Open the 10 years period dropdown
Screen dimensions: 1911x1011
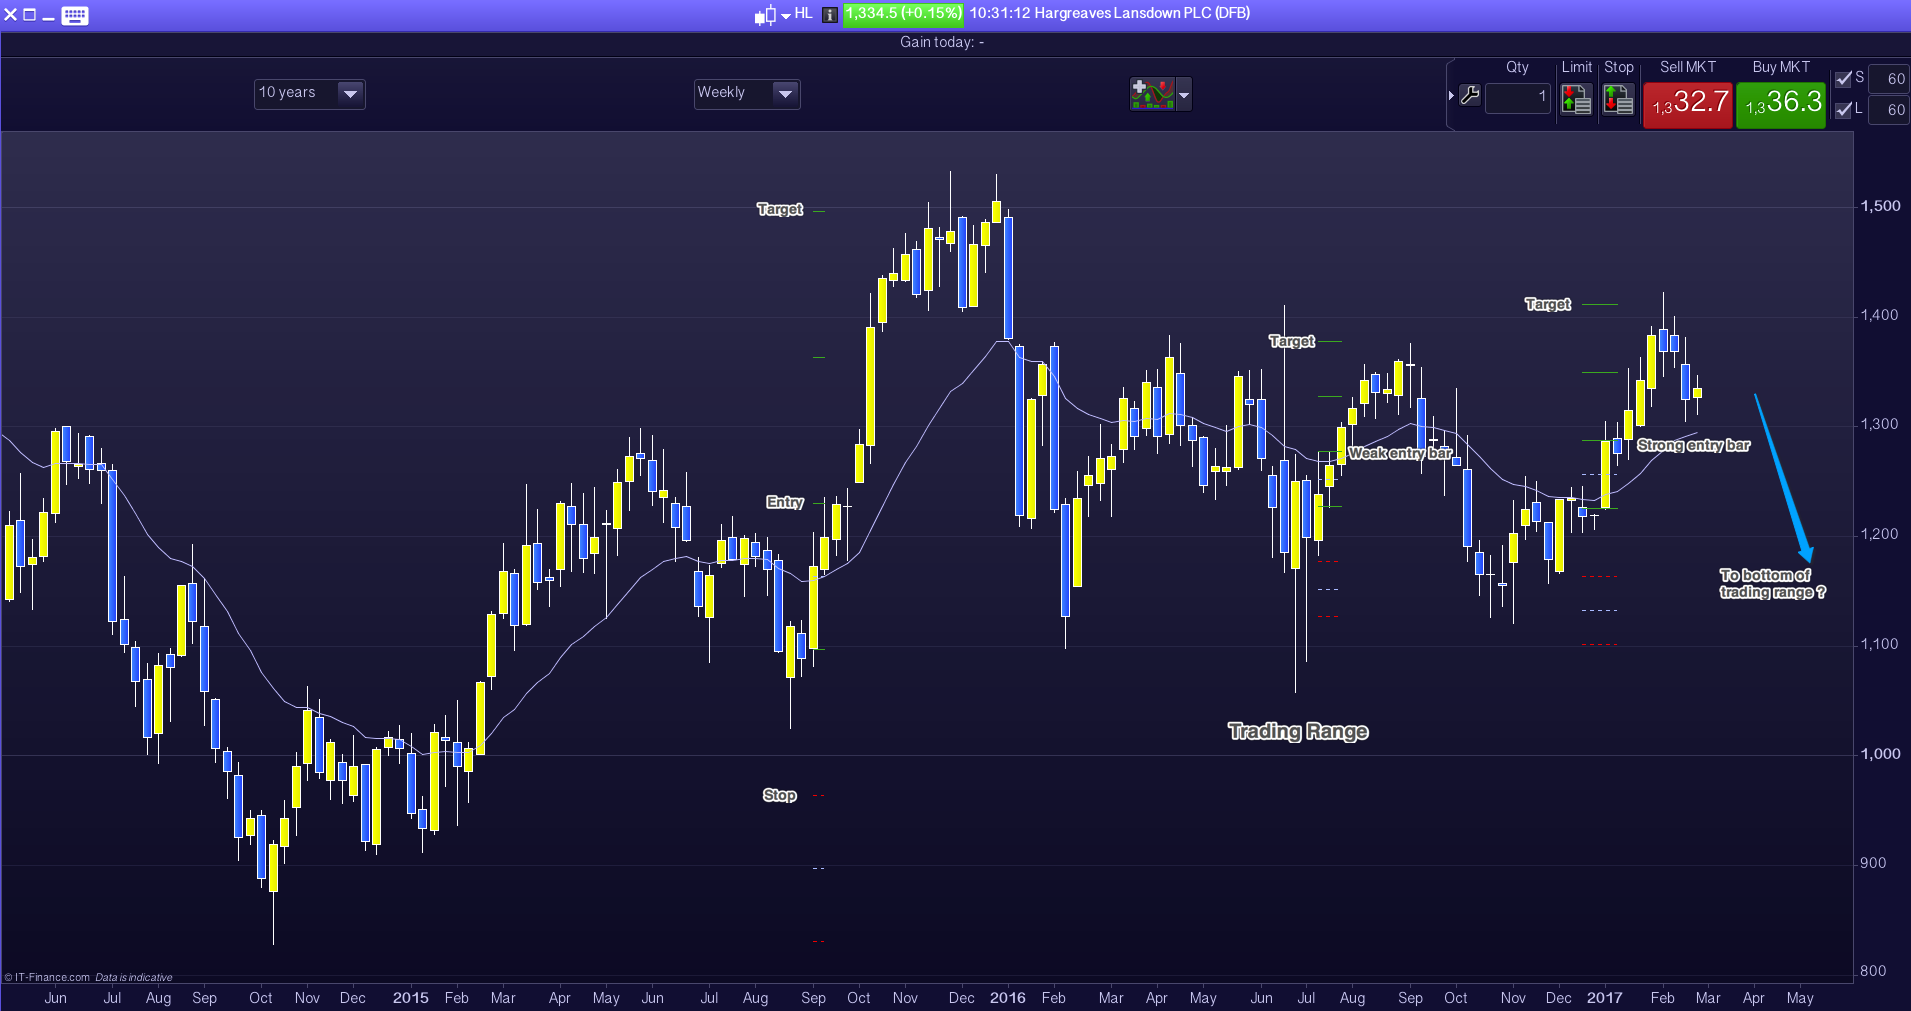309,93
